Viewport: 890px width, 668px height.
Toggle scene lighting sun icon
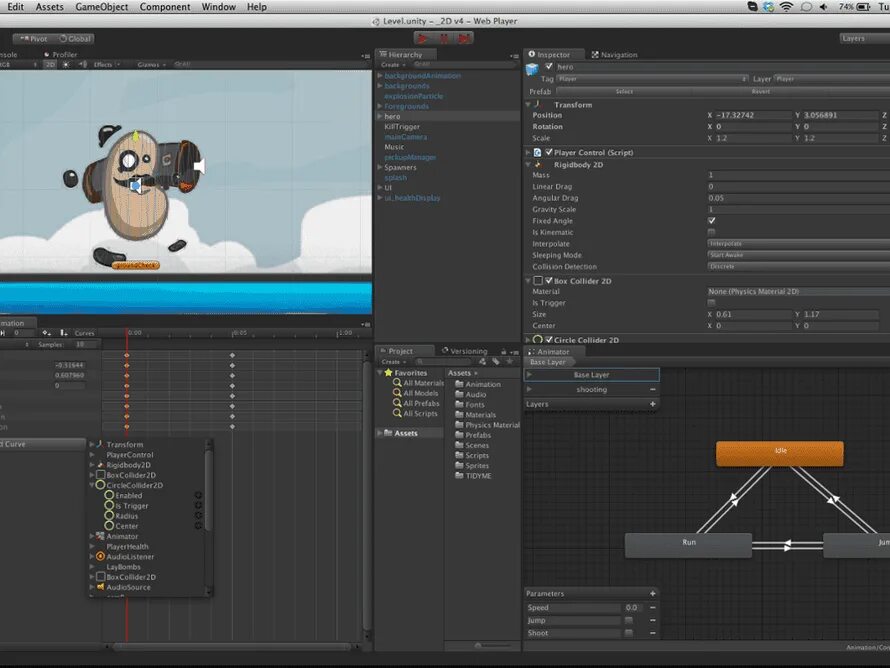click(x=66, y=65)
